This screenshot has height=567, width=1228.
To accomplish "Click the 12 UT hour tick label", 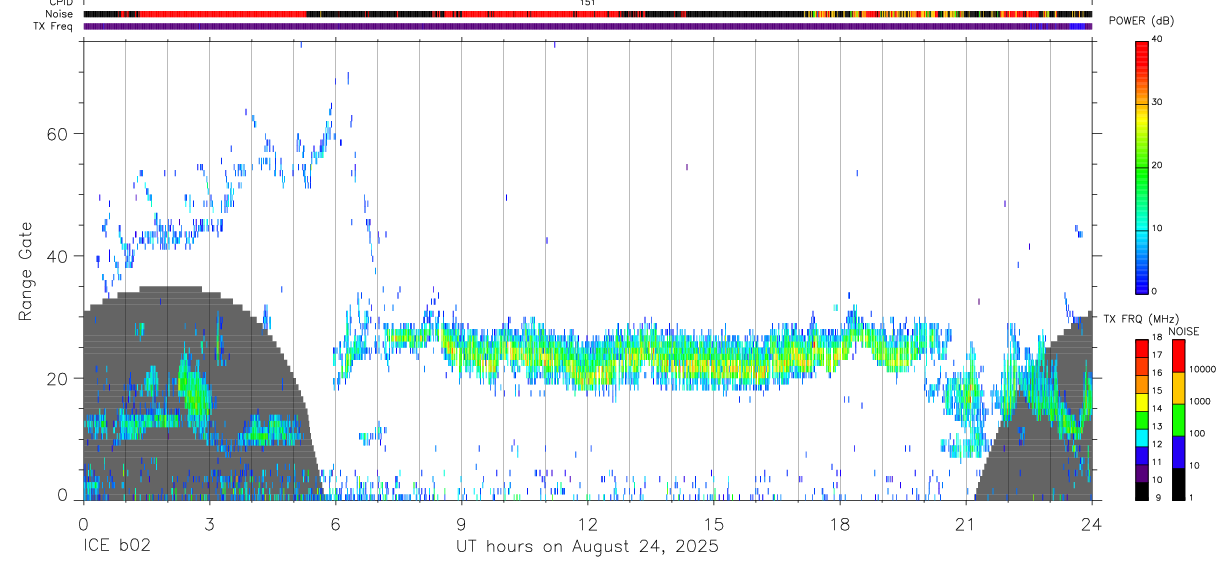I will point(587,523).
